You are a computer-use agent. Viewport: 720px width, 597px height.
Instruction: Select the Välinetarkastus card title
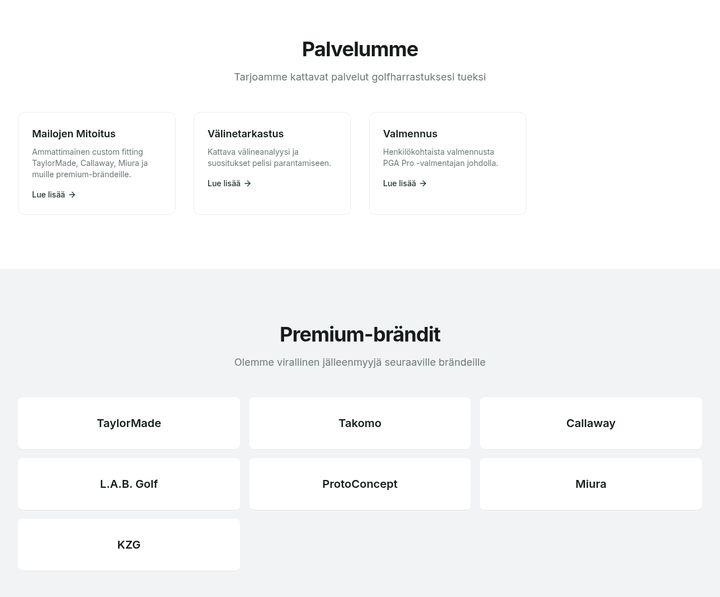pos(245,134)
